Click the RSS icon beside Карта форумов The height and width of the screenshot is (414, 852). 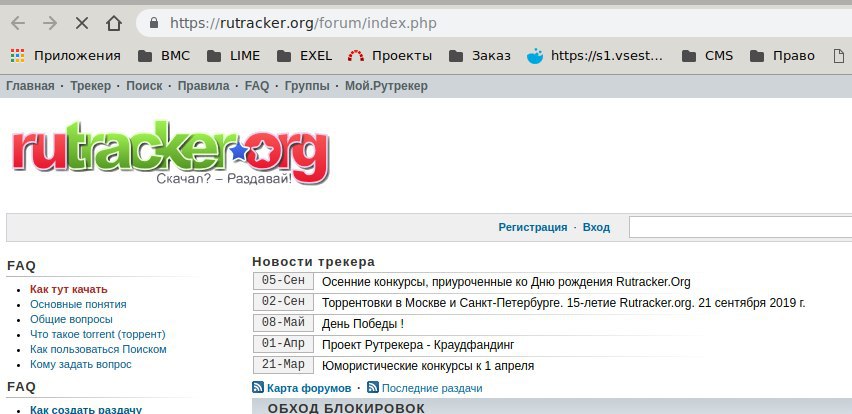258,387
